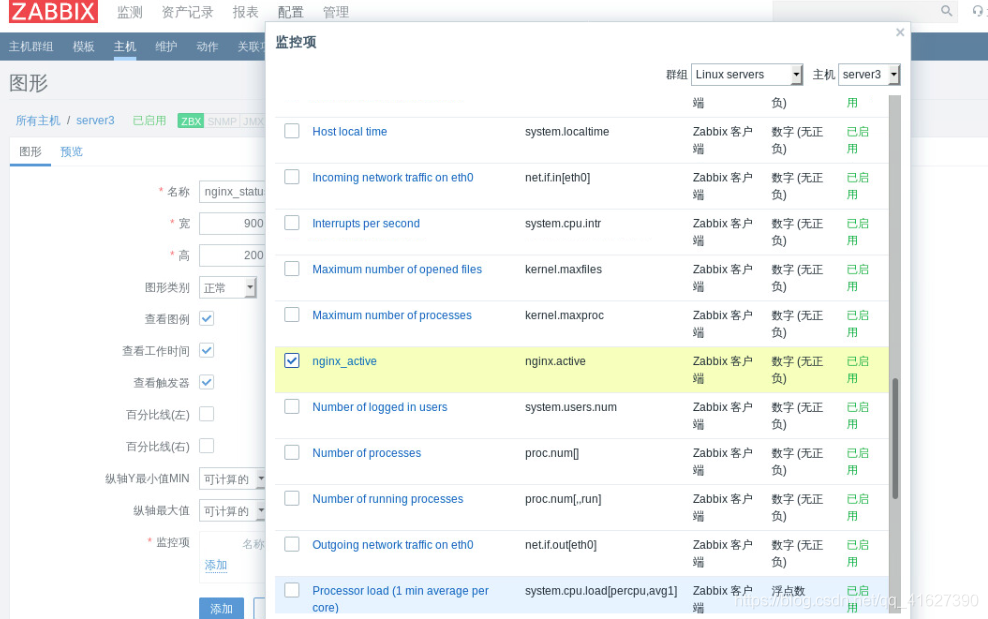Go to 维护 submenu

(x=166, y=47)
